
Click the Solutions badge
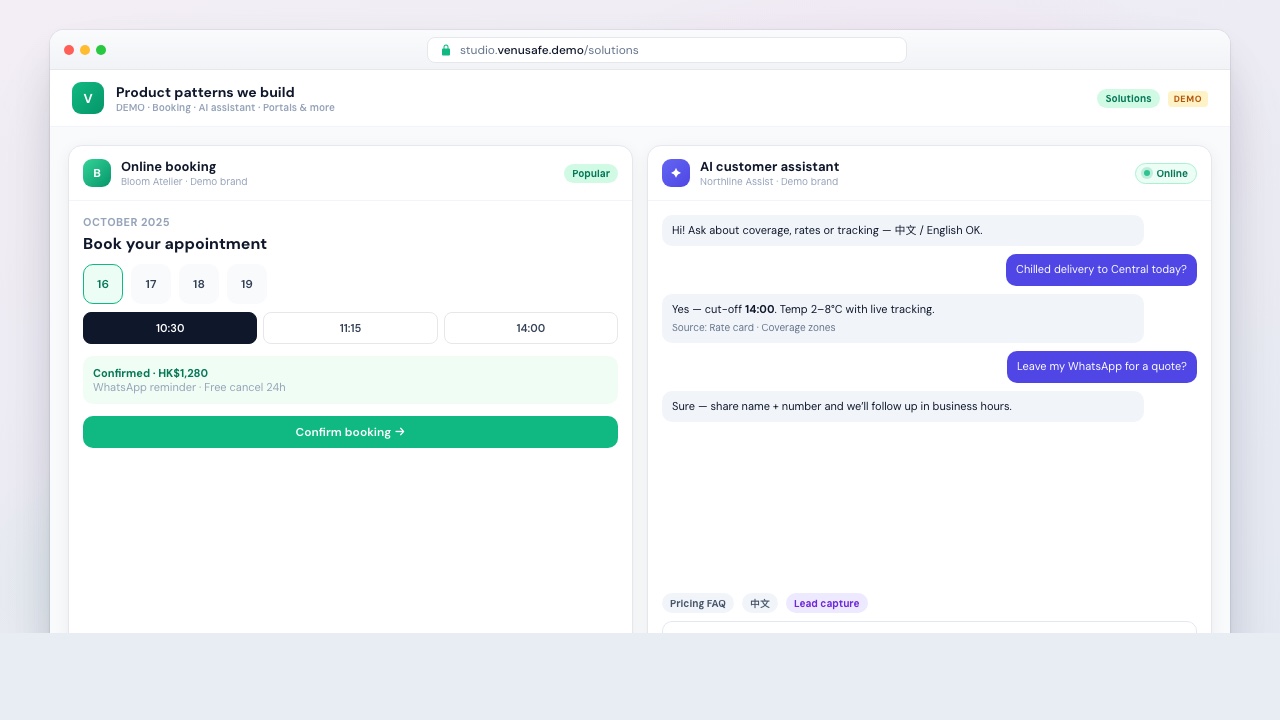tap(1128, 99)
